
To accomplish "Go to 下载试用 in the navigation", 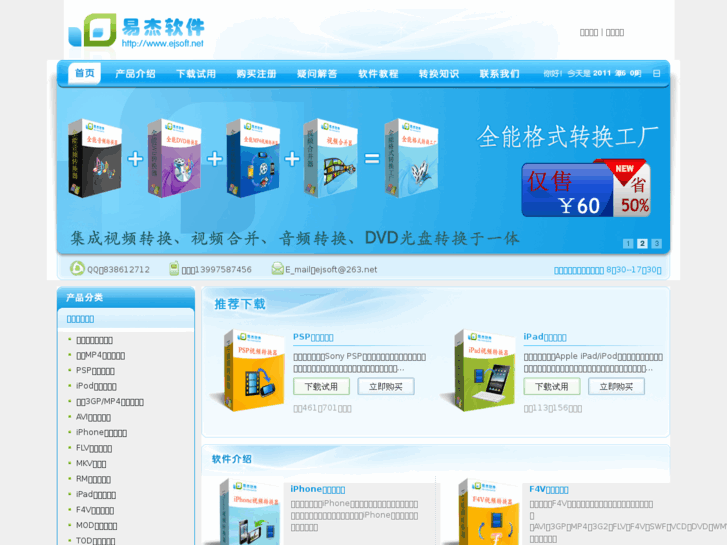I will [196, 74].
